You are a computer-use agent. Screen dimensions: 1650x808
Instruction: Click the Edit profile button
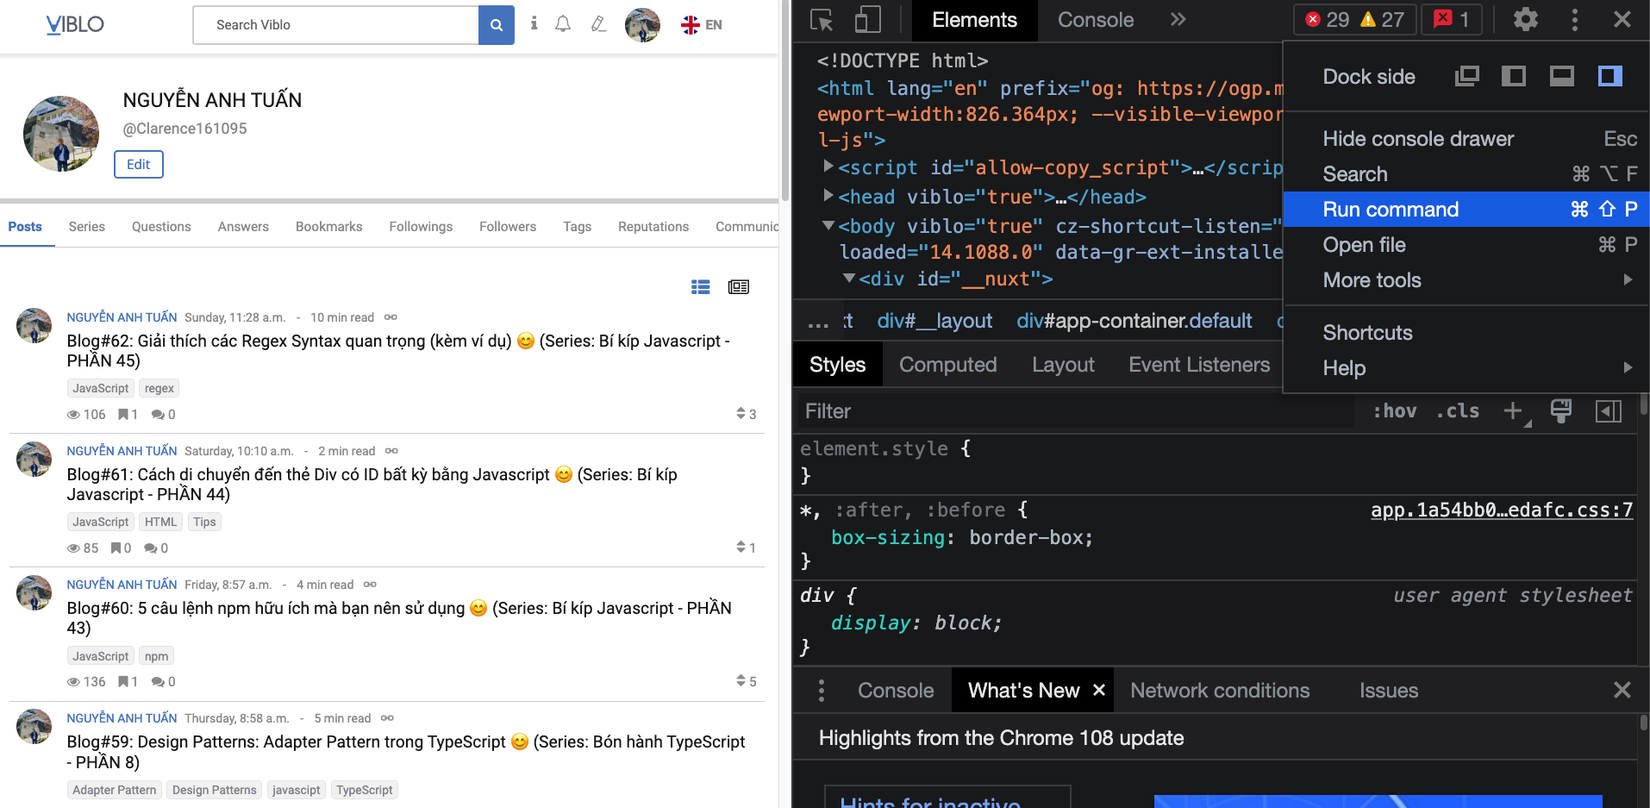[x=138, y=164]
